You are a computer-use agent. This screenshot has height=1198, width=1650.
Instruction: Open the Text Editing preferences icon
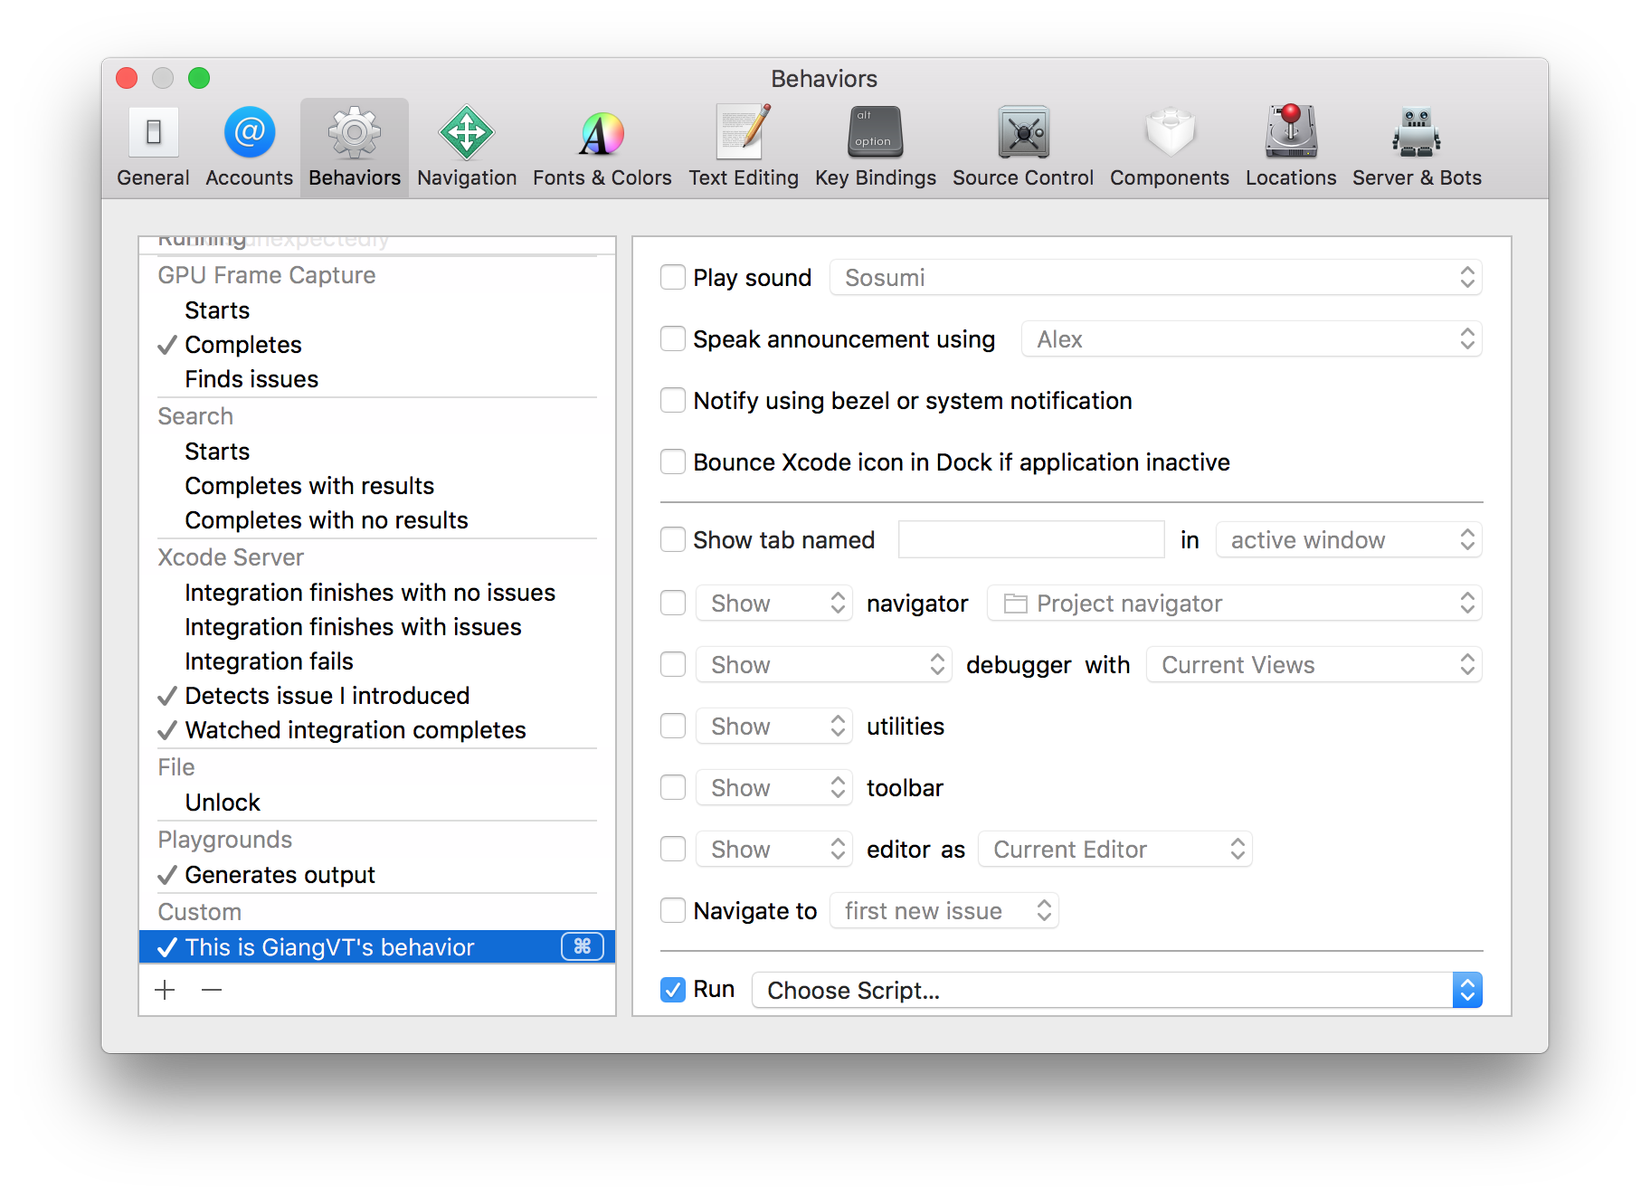point(743,147)
